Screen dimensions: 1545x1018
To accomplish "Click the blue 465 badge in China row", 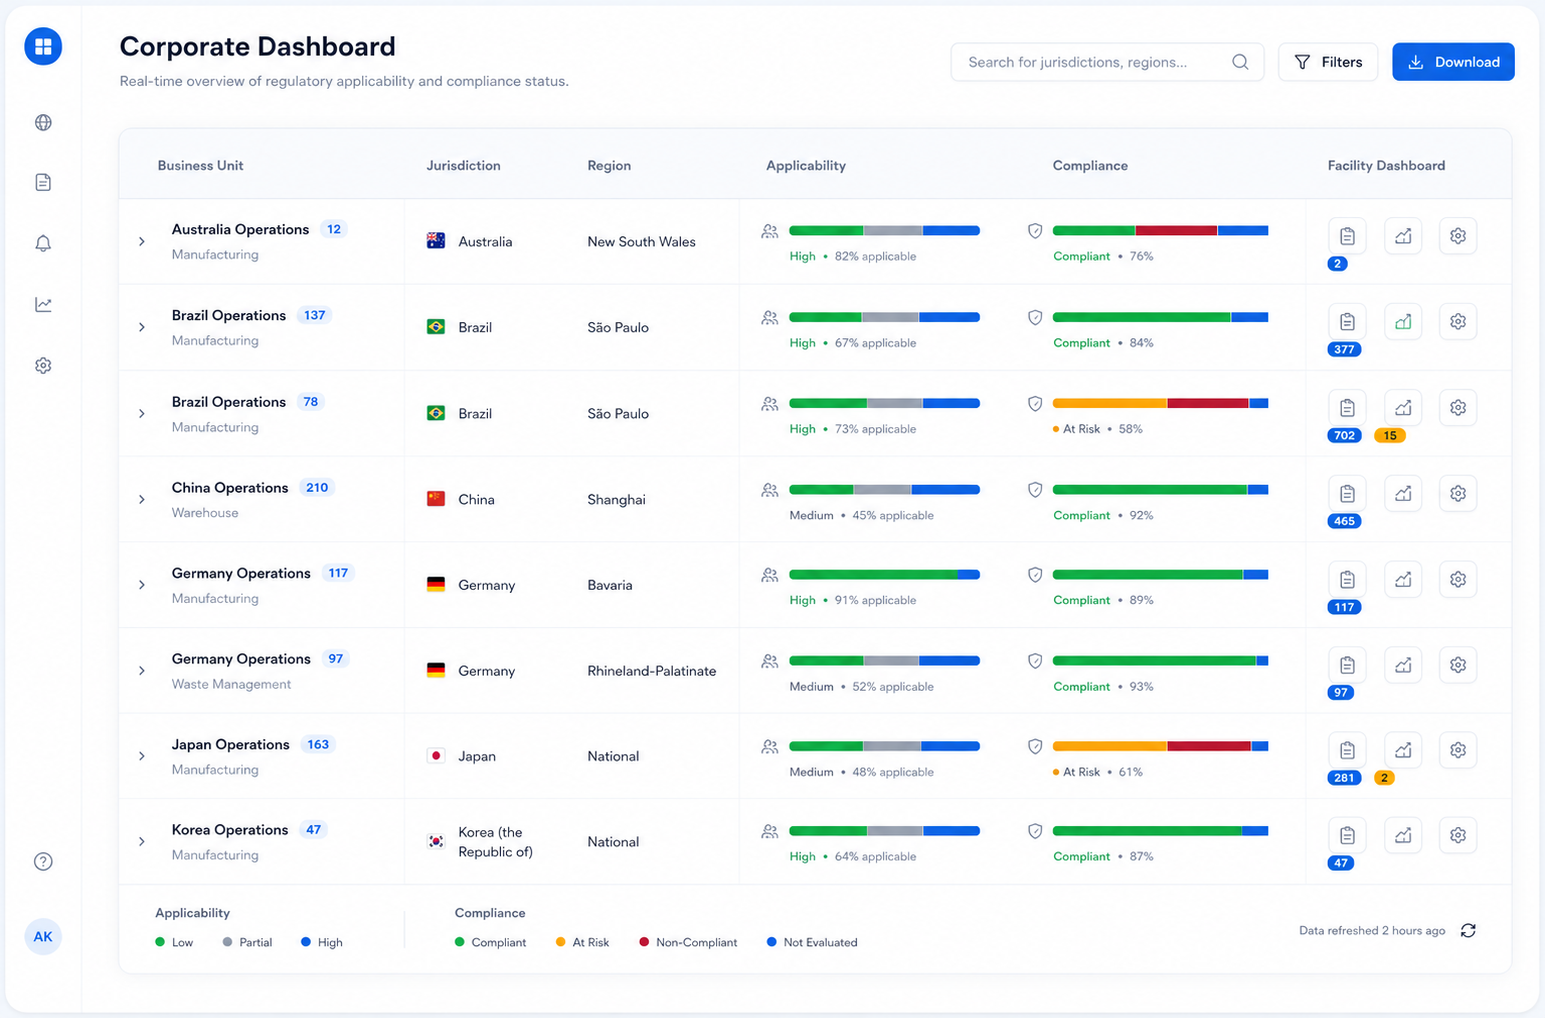I will (x=1345, y=521).
